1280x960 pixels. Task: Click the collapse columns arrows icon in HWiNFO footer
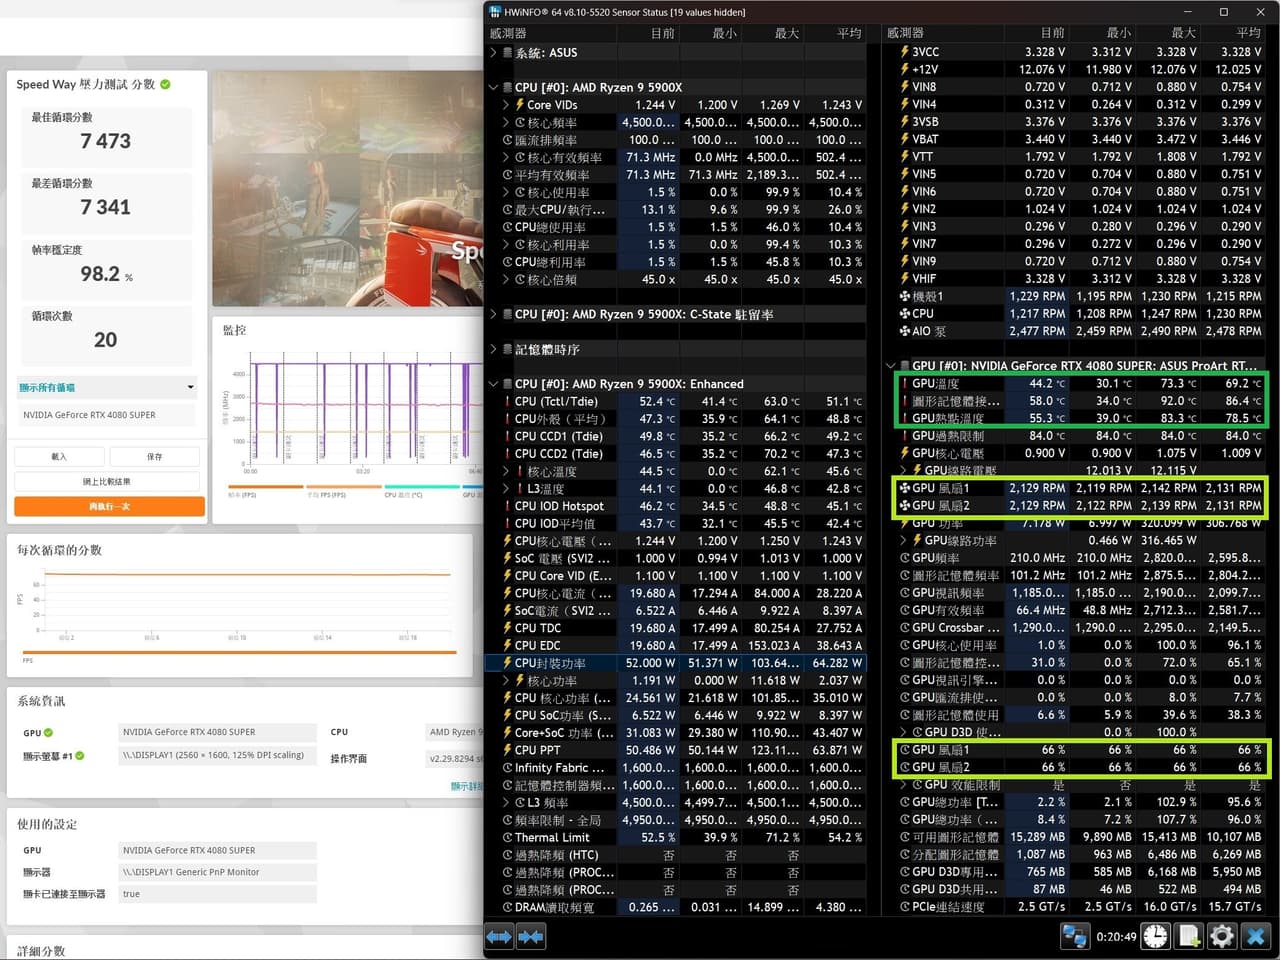click(531, 937)
